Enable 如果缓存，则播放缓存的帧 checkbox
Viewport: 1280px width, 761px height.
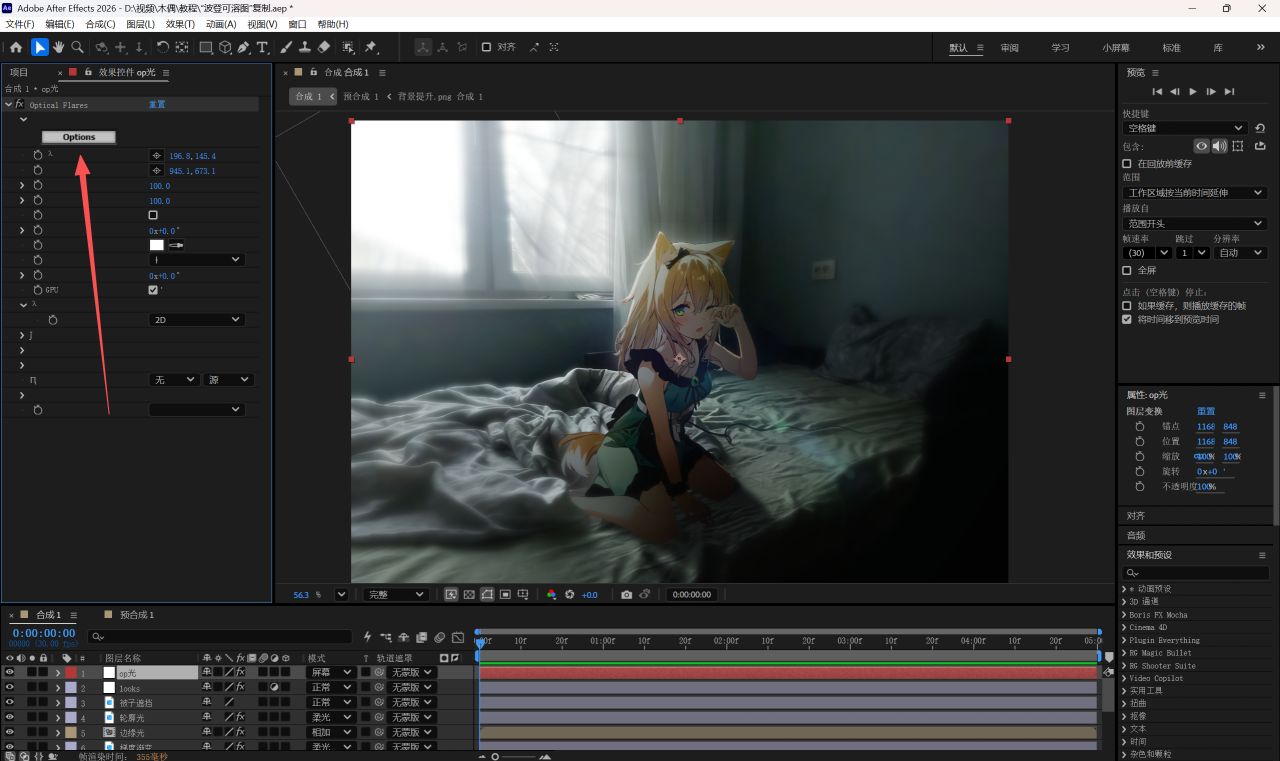pyautogui.click(x=1127, y=306)
